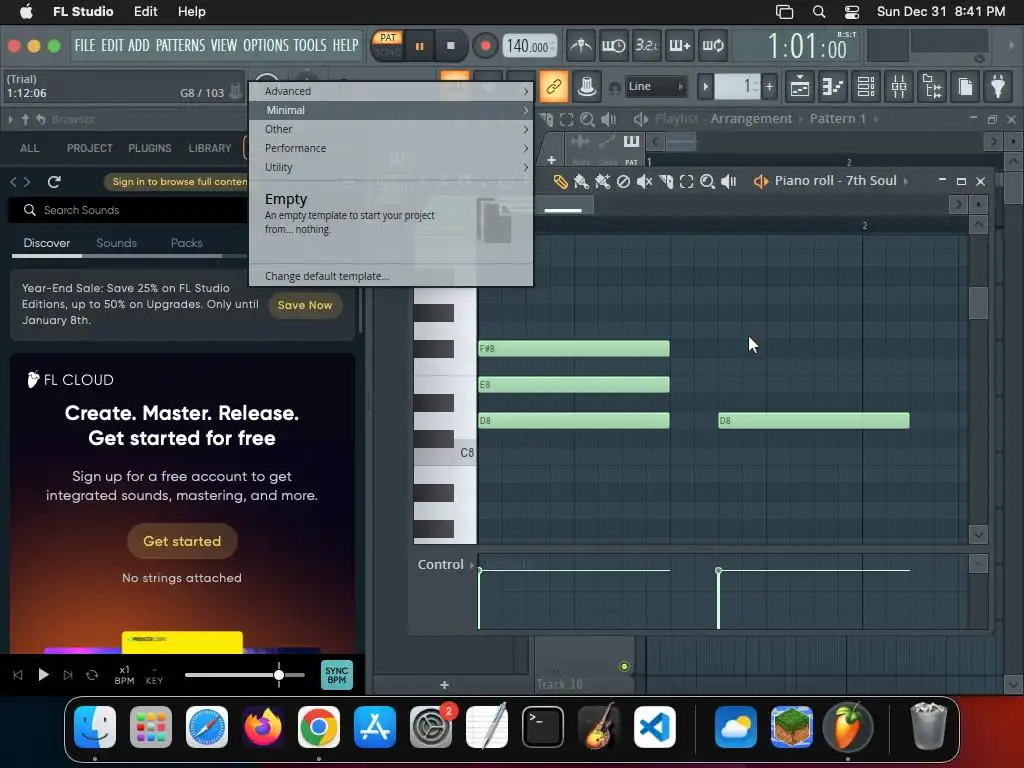Open the PATTERNS menu

pos(180,45)
